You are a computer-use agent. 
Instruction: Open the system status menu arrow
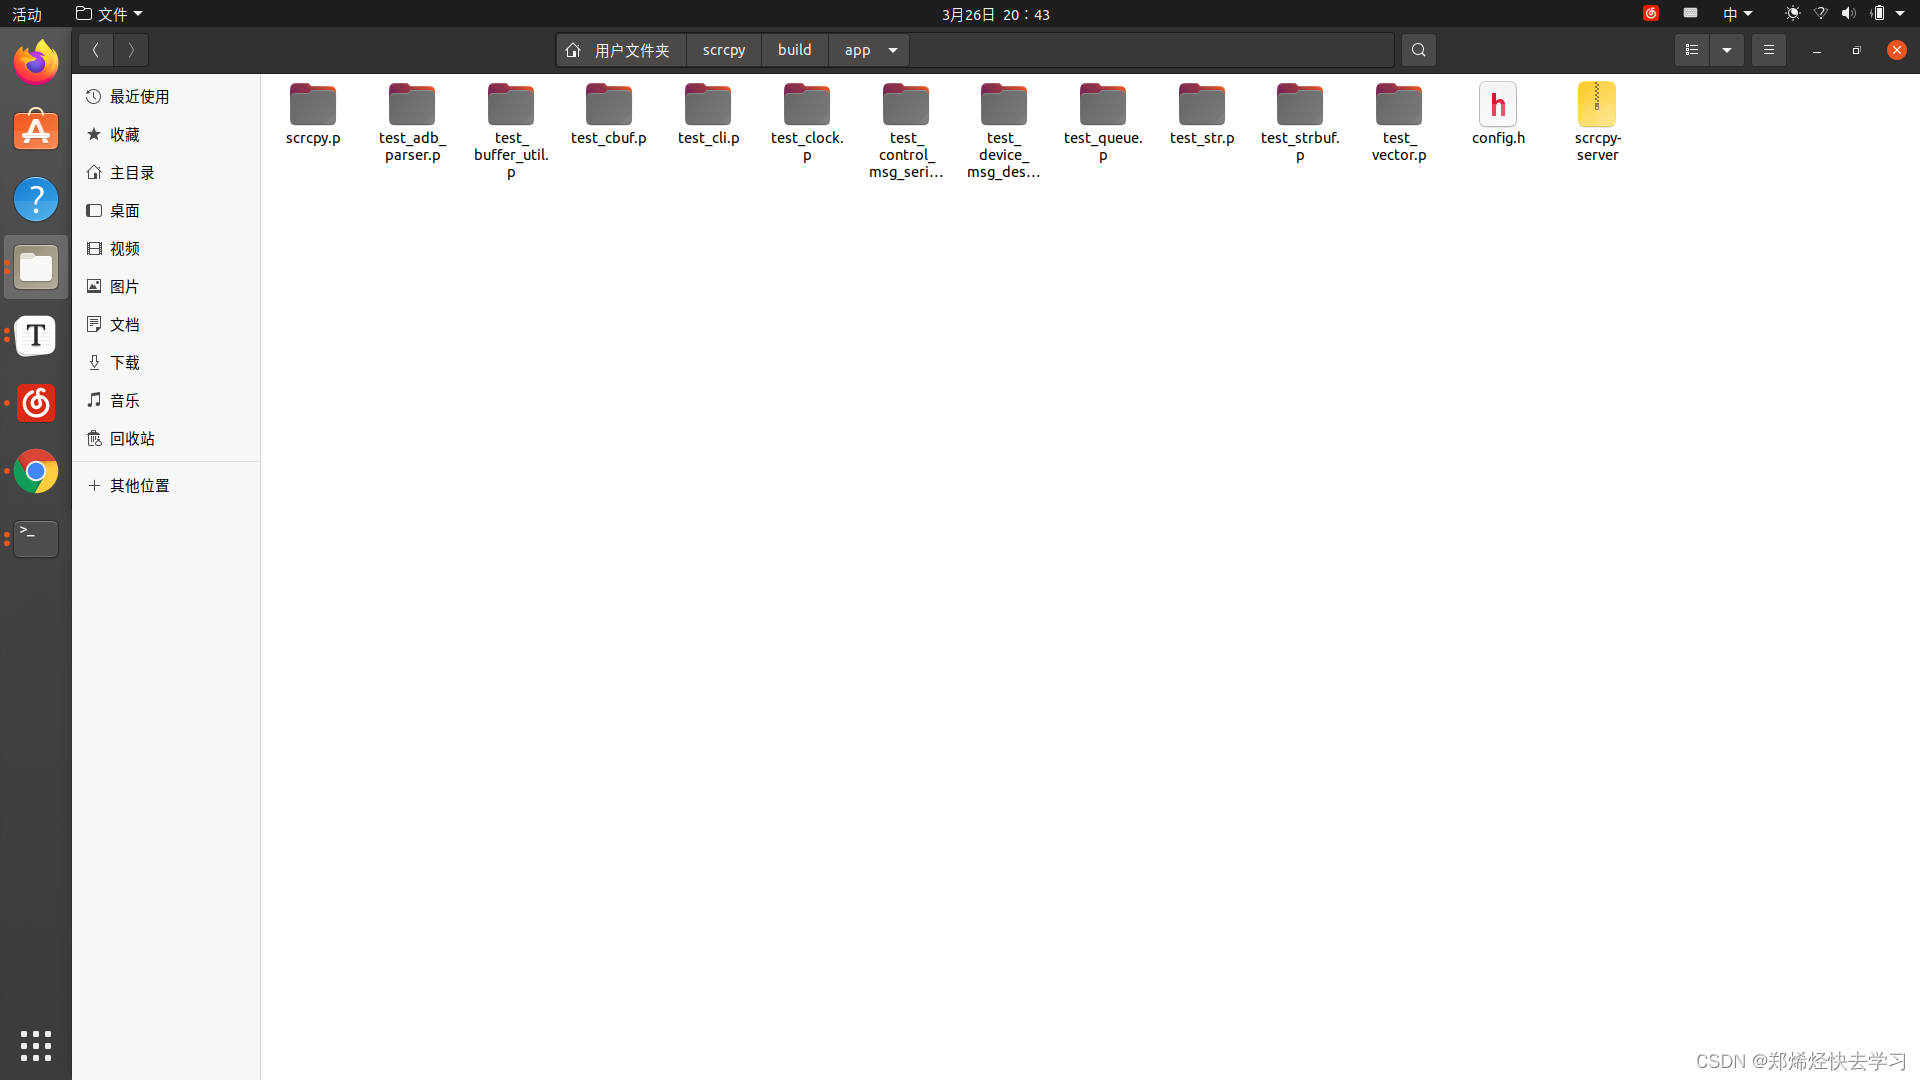point(1900,14)
